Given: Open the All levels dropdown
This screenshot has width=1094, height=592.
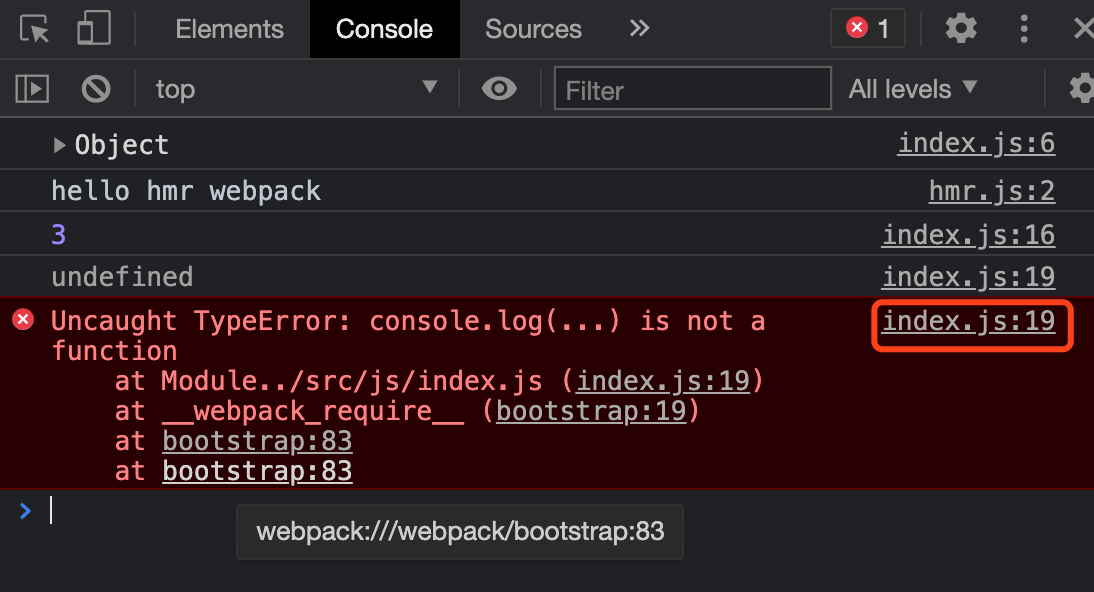Looking at the screenshot, I should 912,89.
